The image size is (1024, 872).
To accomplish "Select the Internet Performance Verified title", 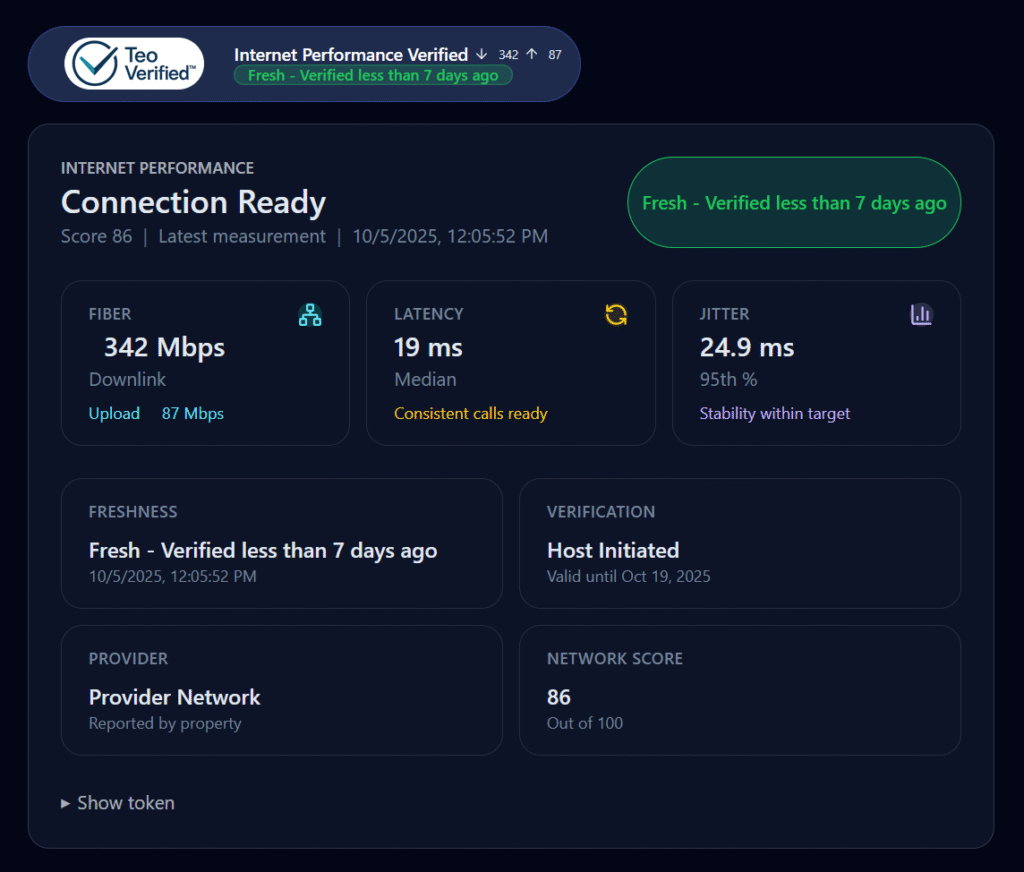I will [x=351, y=54].
